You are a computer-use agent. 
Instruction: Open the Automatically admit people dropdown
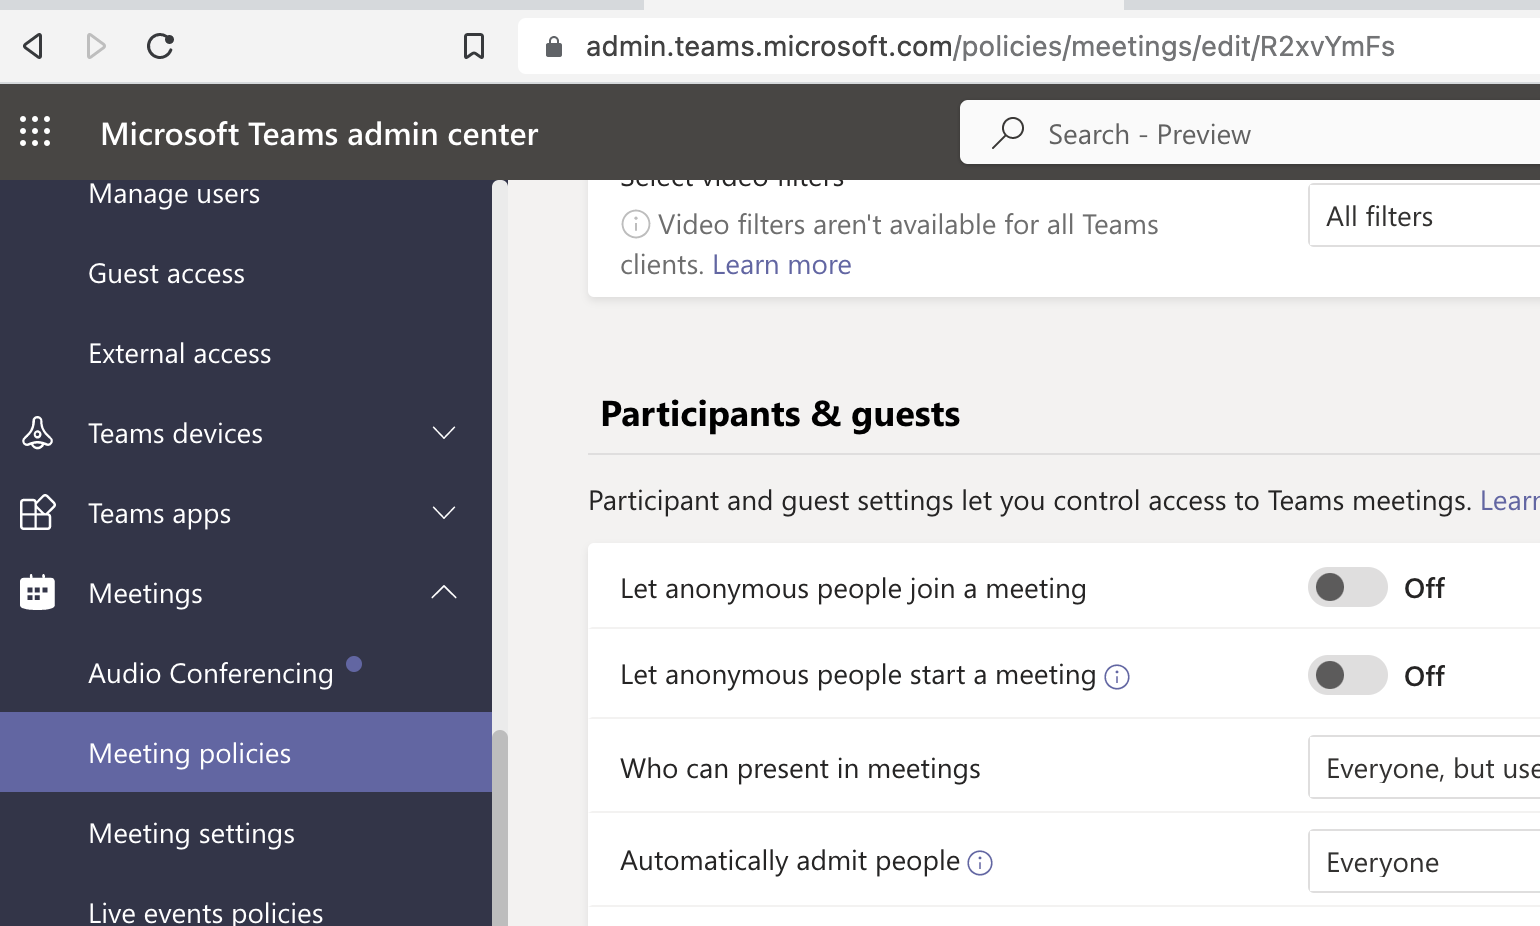pyautogui.click(x=1424, y=862)
